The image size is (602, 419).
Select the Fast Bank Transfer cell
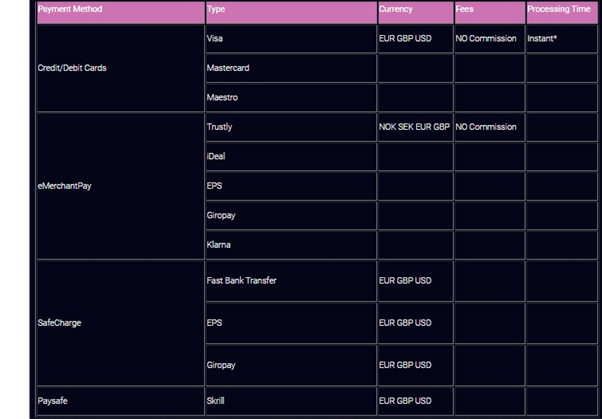click(291, 281)
